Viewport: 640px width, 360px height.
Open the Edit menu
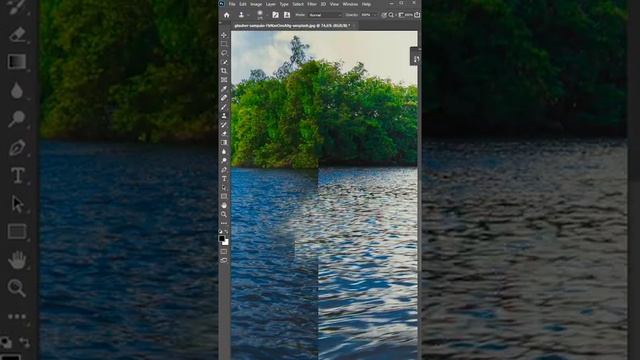[243, 4]
